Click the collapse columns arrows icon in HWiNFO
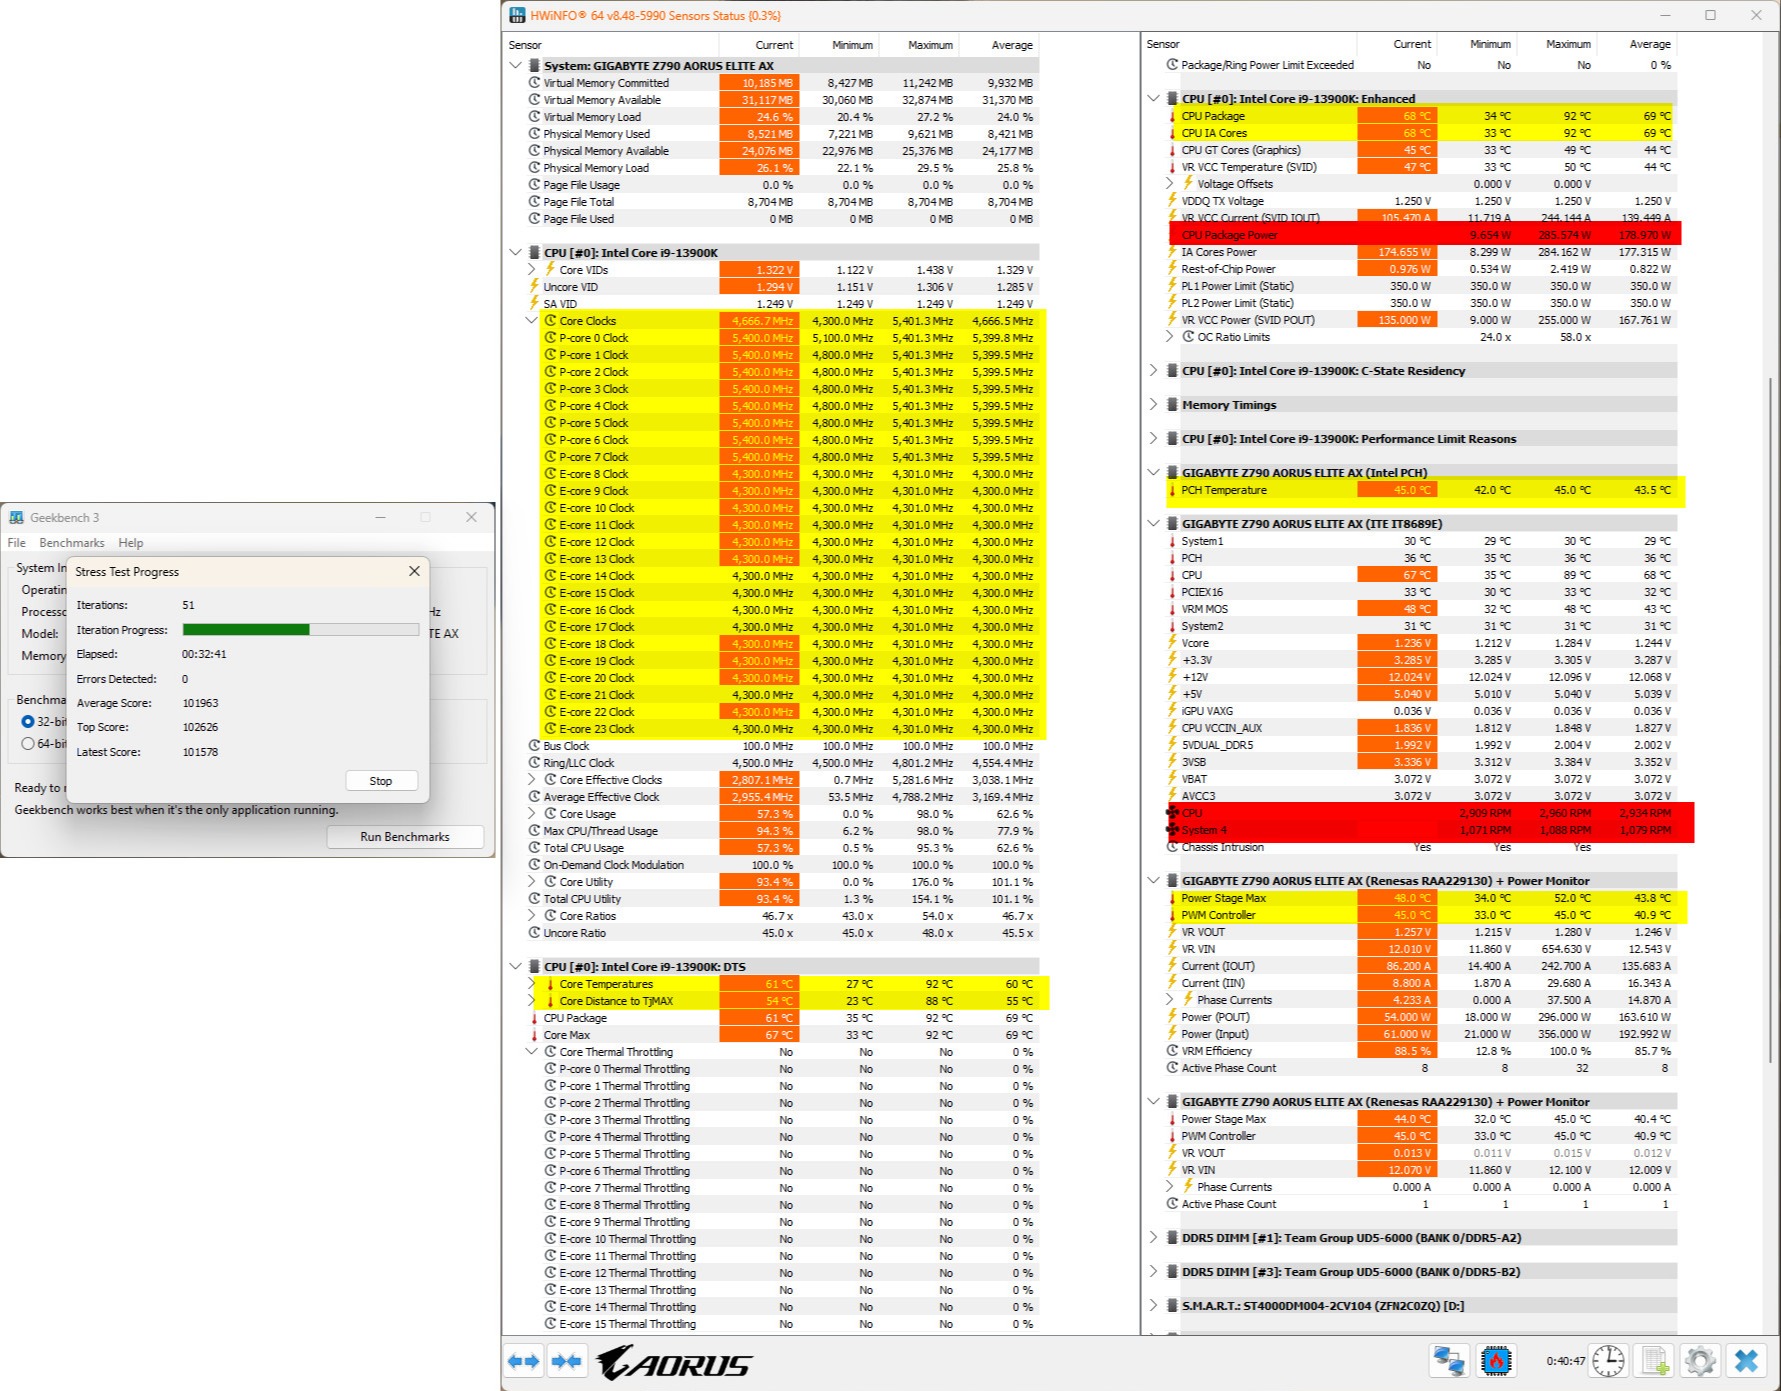The height and width of the screenshot is (1391, 1781). (x=566, y=1361)
